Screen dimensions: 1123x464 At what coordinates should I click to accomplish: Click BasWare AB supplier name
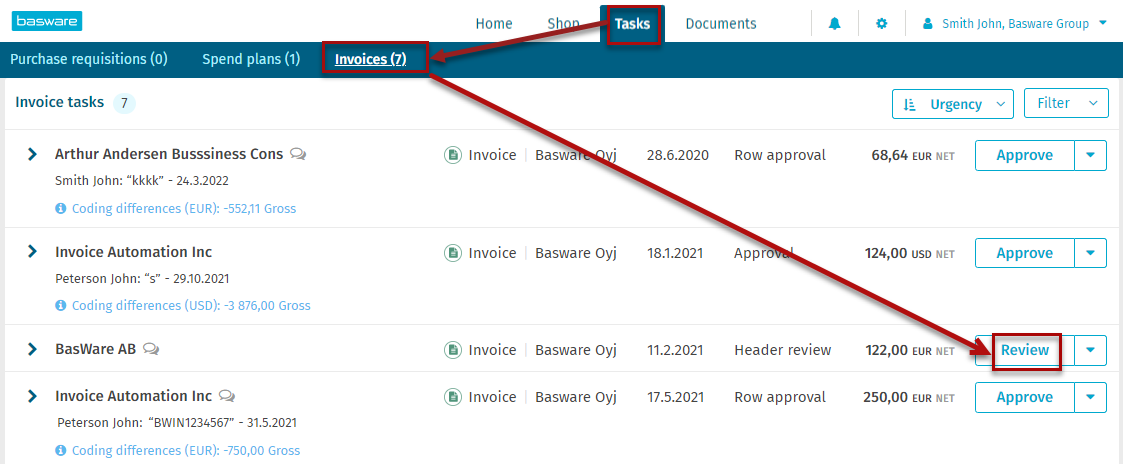click(95, 349)
